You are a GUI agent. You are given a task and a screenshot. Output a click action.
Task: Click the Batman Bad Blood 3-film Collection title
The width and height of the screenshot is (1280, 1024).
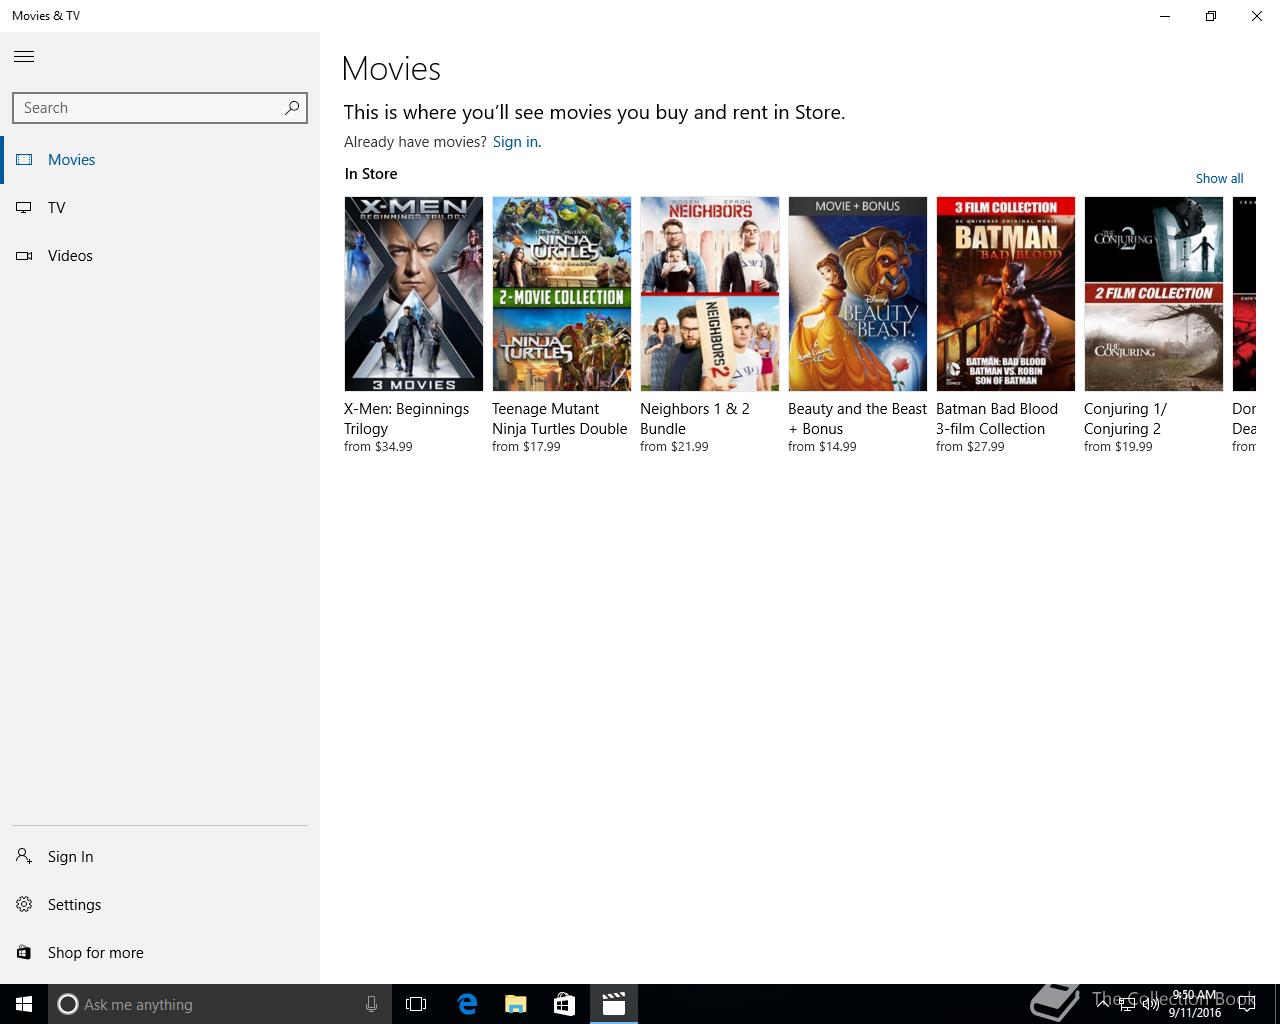click(997, 419)
